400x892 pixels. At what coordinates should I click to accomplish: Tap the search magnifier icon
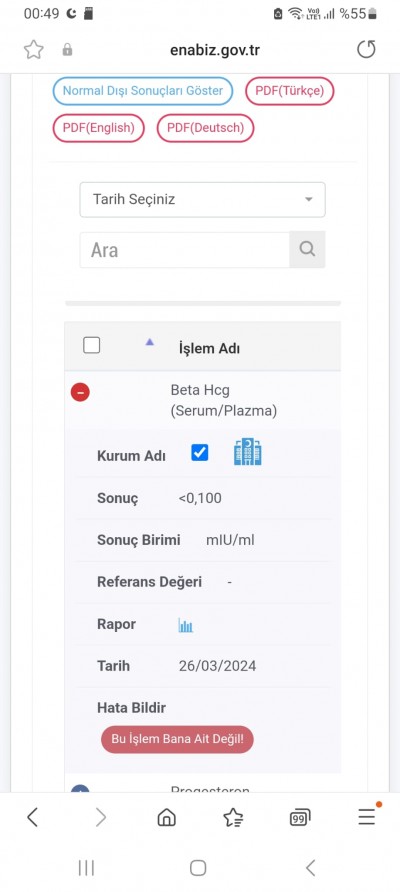(307, 249)
